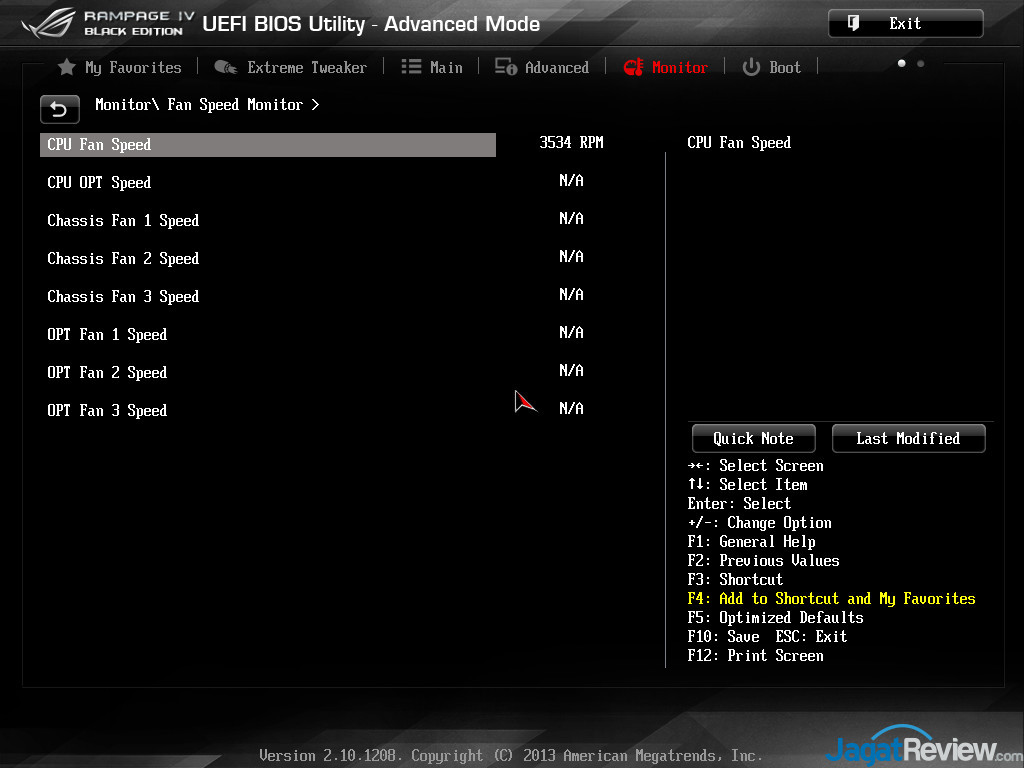1024x768 pixels.
Task: Click the F1: General Help hint
Action: (x=751, y=541)
